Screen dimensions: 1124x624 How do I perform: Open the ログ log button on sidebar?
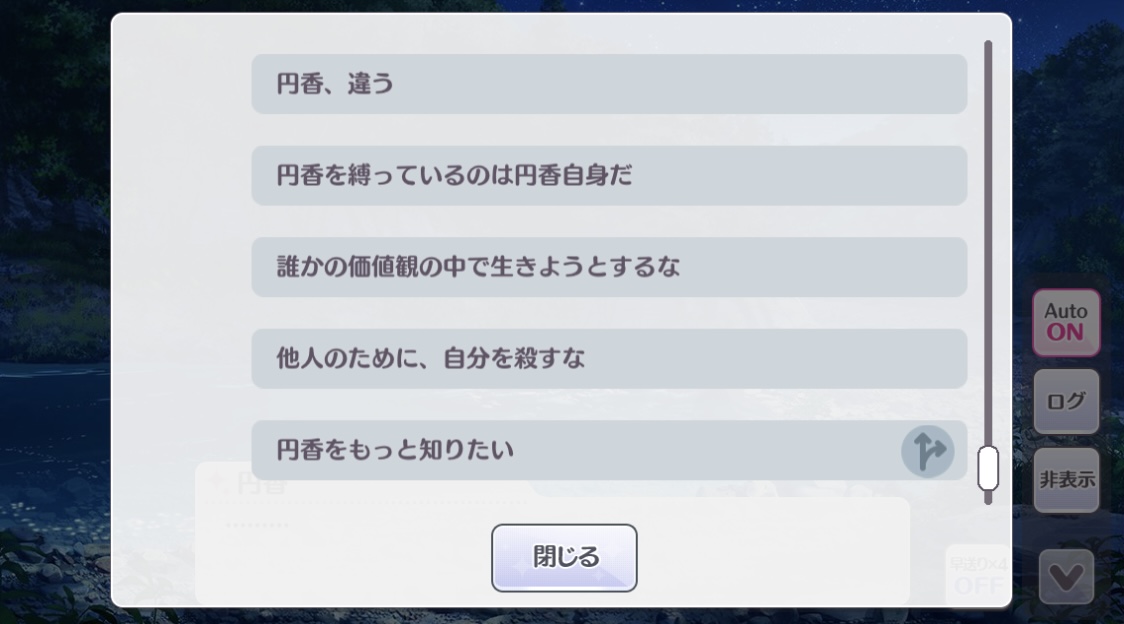pos(1066,401)
